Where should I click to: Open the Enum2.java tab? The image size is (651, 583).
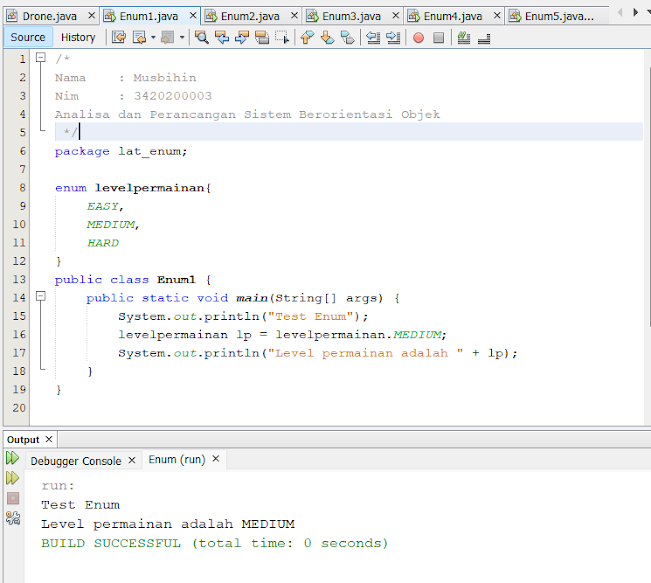pos(250,16)
